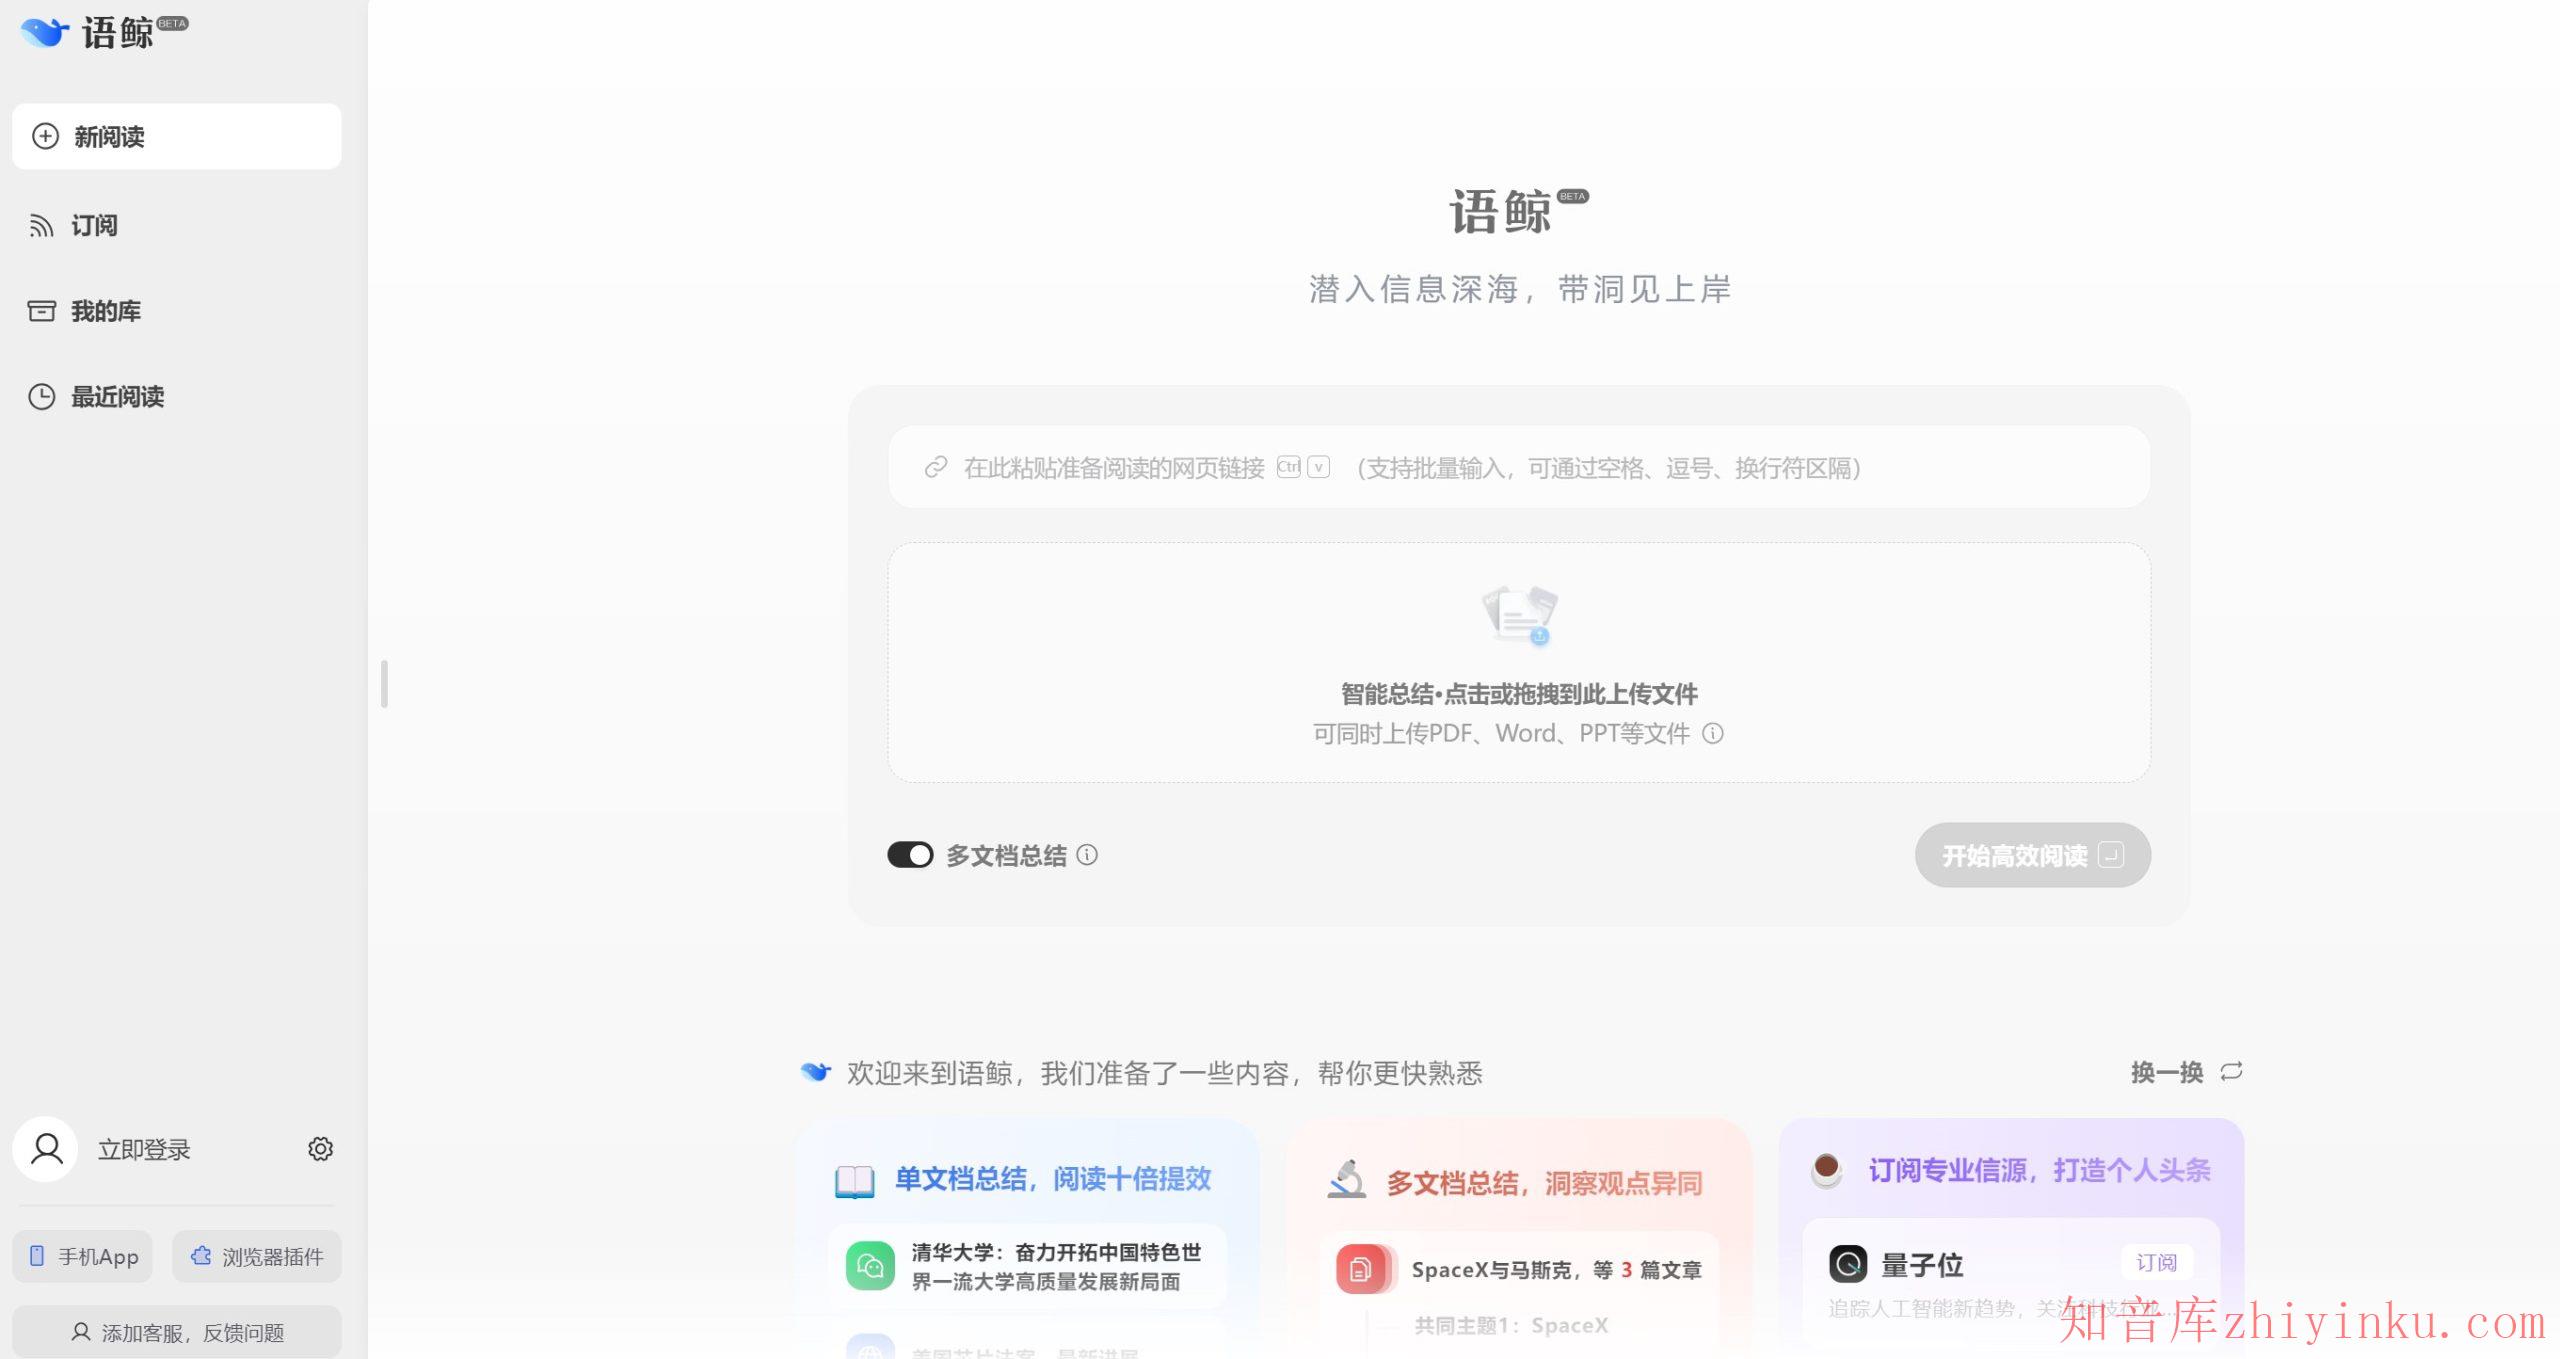Screen dimensions: 2560x1359
Task: Click the settings gear beside 立即登录
Action: (320, 1148)
